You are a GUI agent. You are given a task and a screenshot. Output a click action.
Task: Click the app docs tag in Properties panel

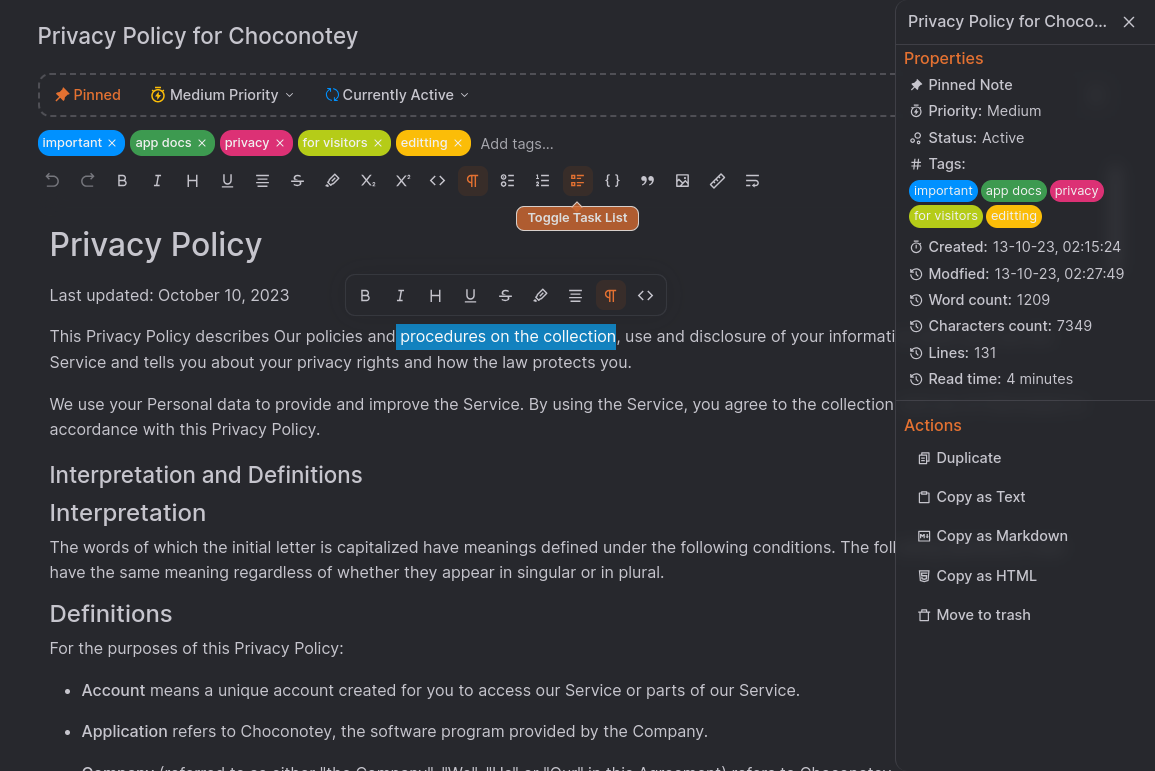pos(1013,191)
